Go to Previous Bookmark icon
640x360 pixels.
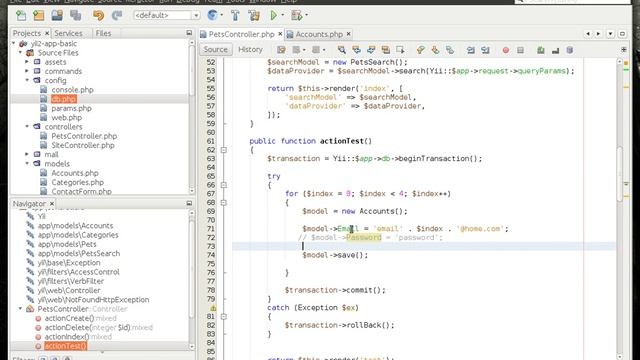(420, 50)
